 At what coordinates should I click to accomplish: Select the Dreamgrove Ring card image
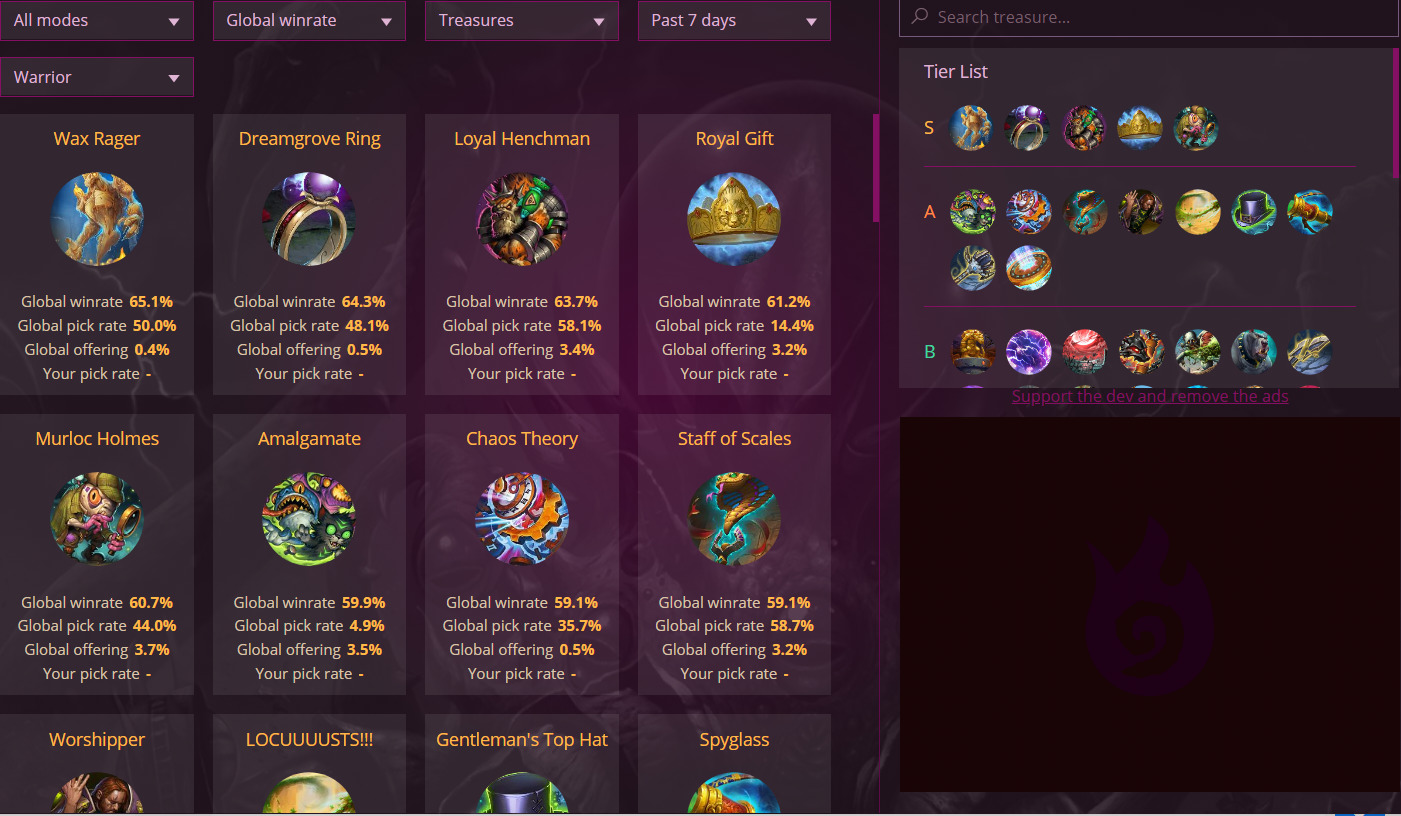click(x=309, y=219)
